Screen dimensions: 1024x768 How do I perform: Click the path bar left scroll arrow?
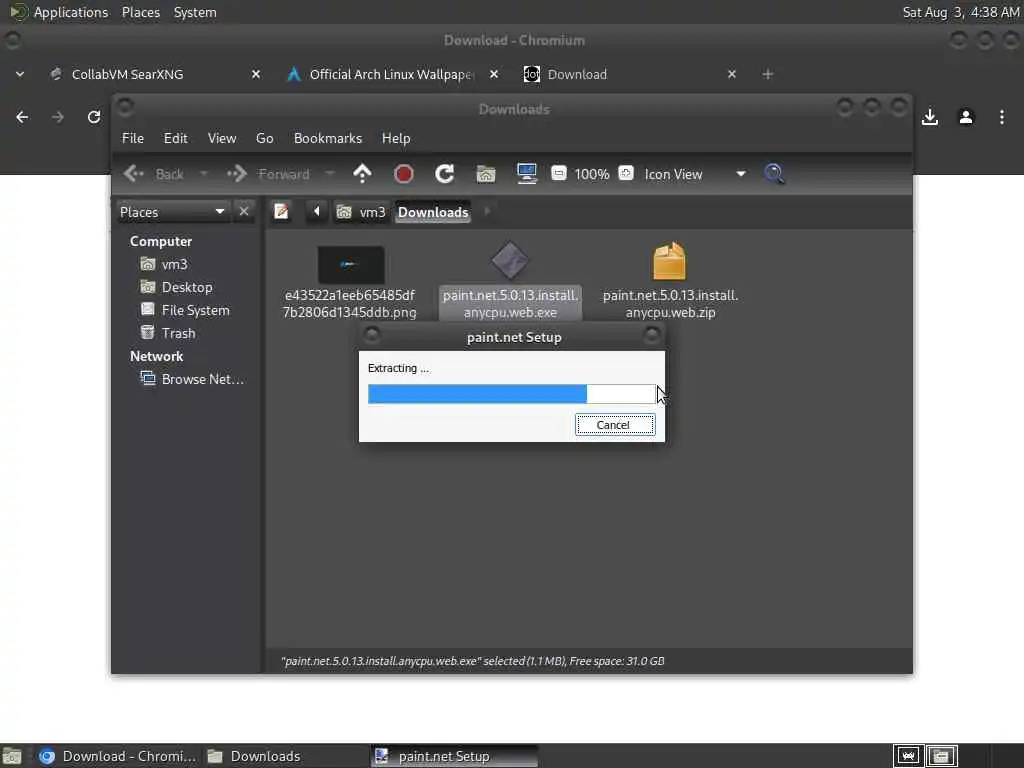coord(317,212)
